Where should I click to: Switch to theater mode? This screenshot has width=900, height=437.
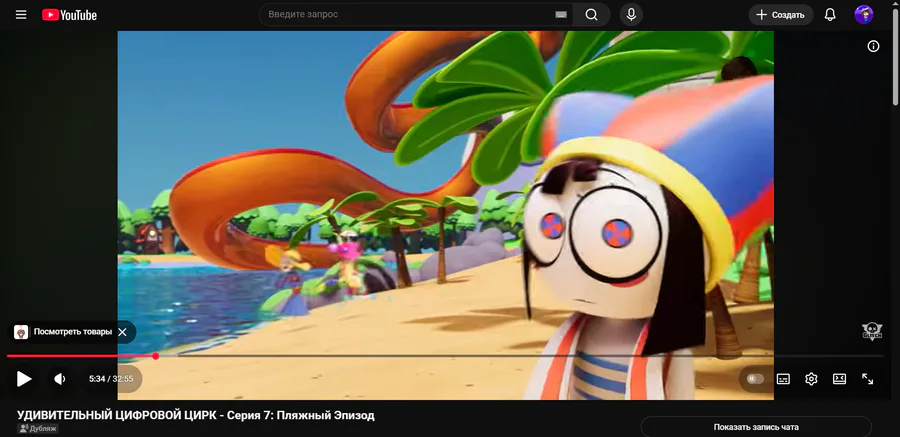coord(839,379)
